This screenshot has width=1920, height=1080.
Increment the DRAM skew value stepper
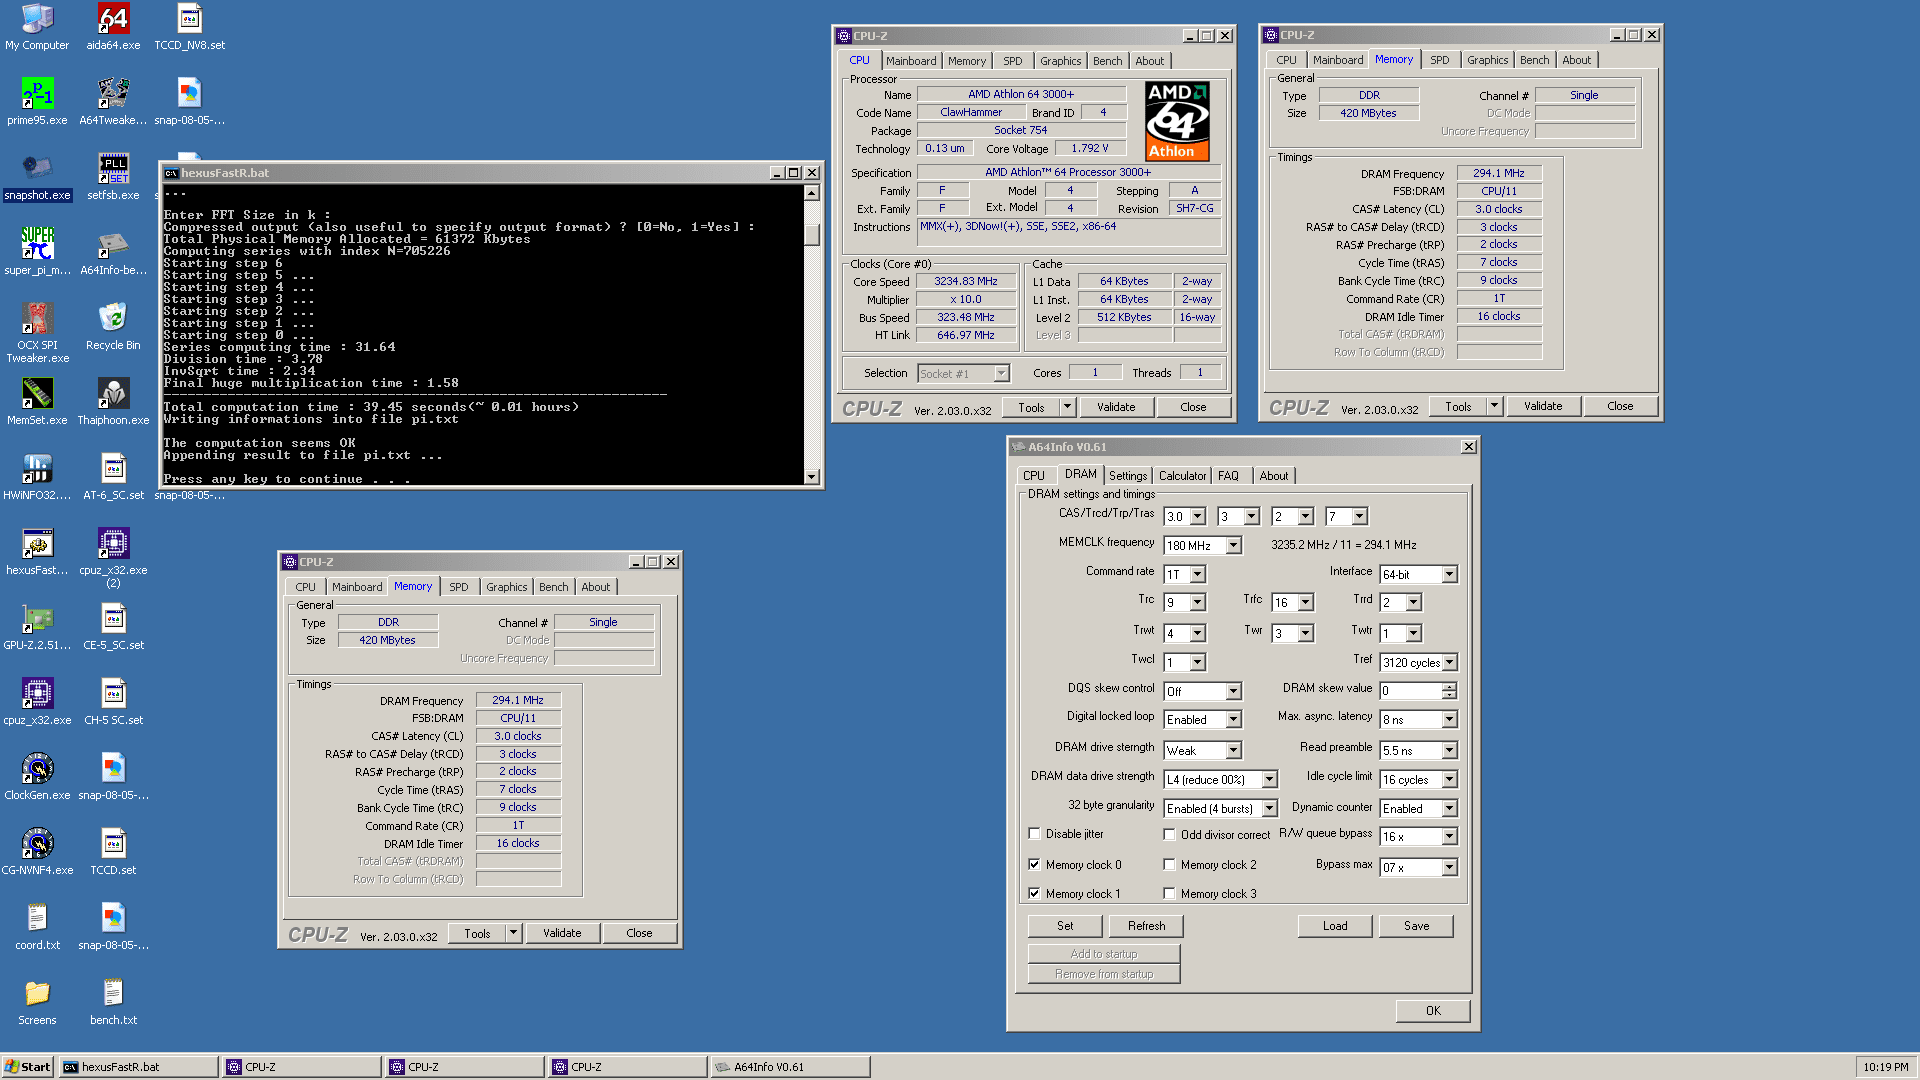pos(1449,687)
